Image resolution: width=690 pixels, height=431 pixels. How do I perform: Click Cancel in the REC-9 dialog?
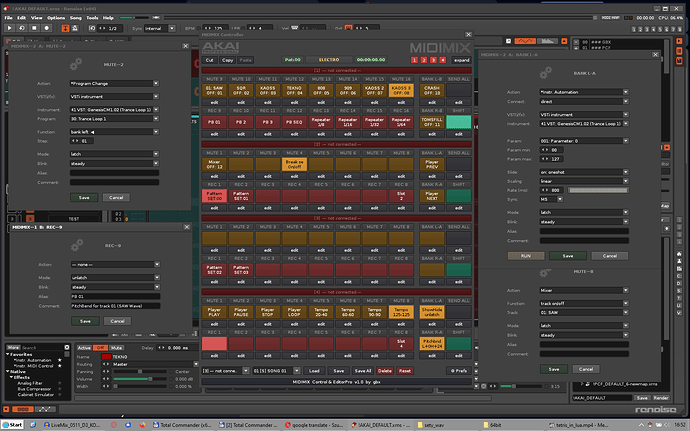117,321
